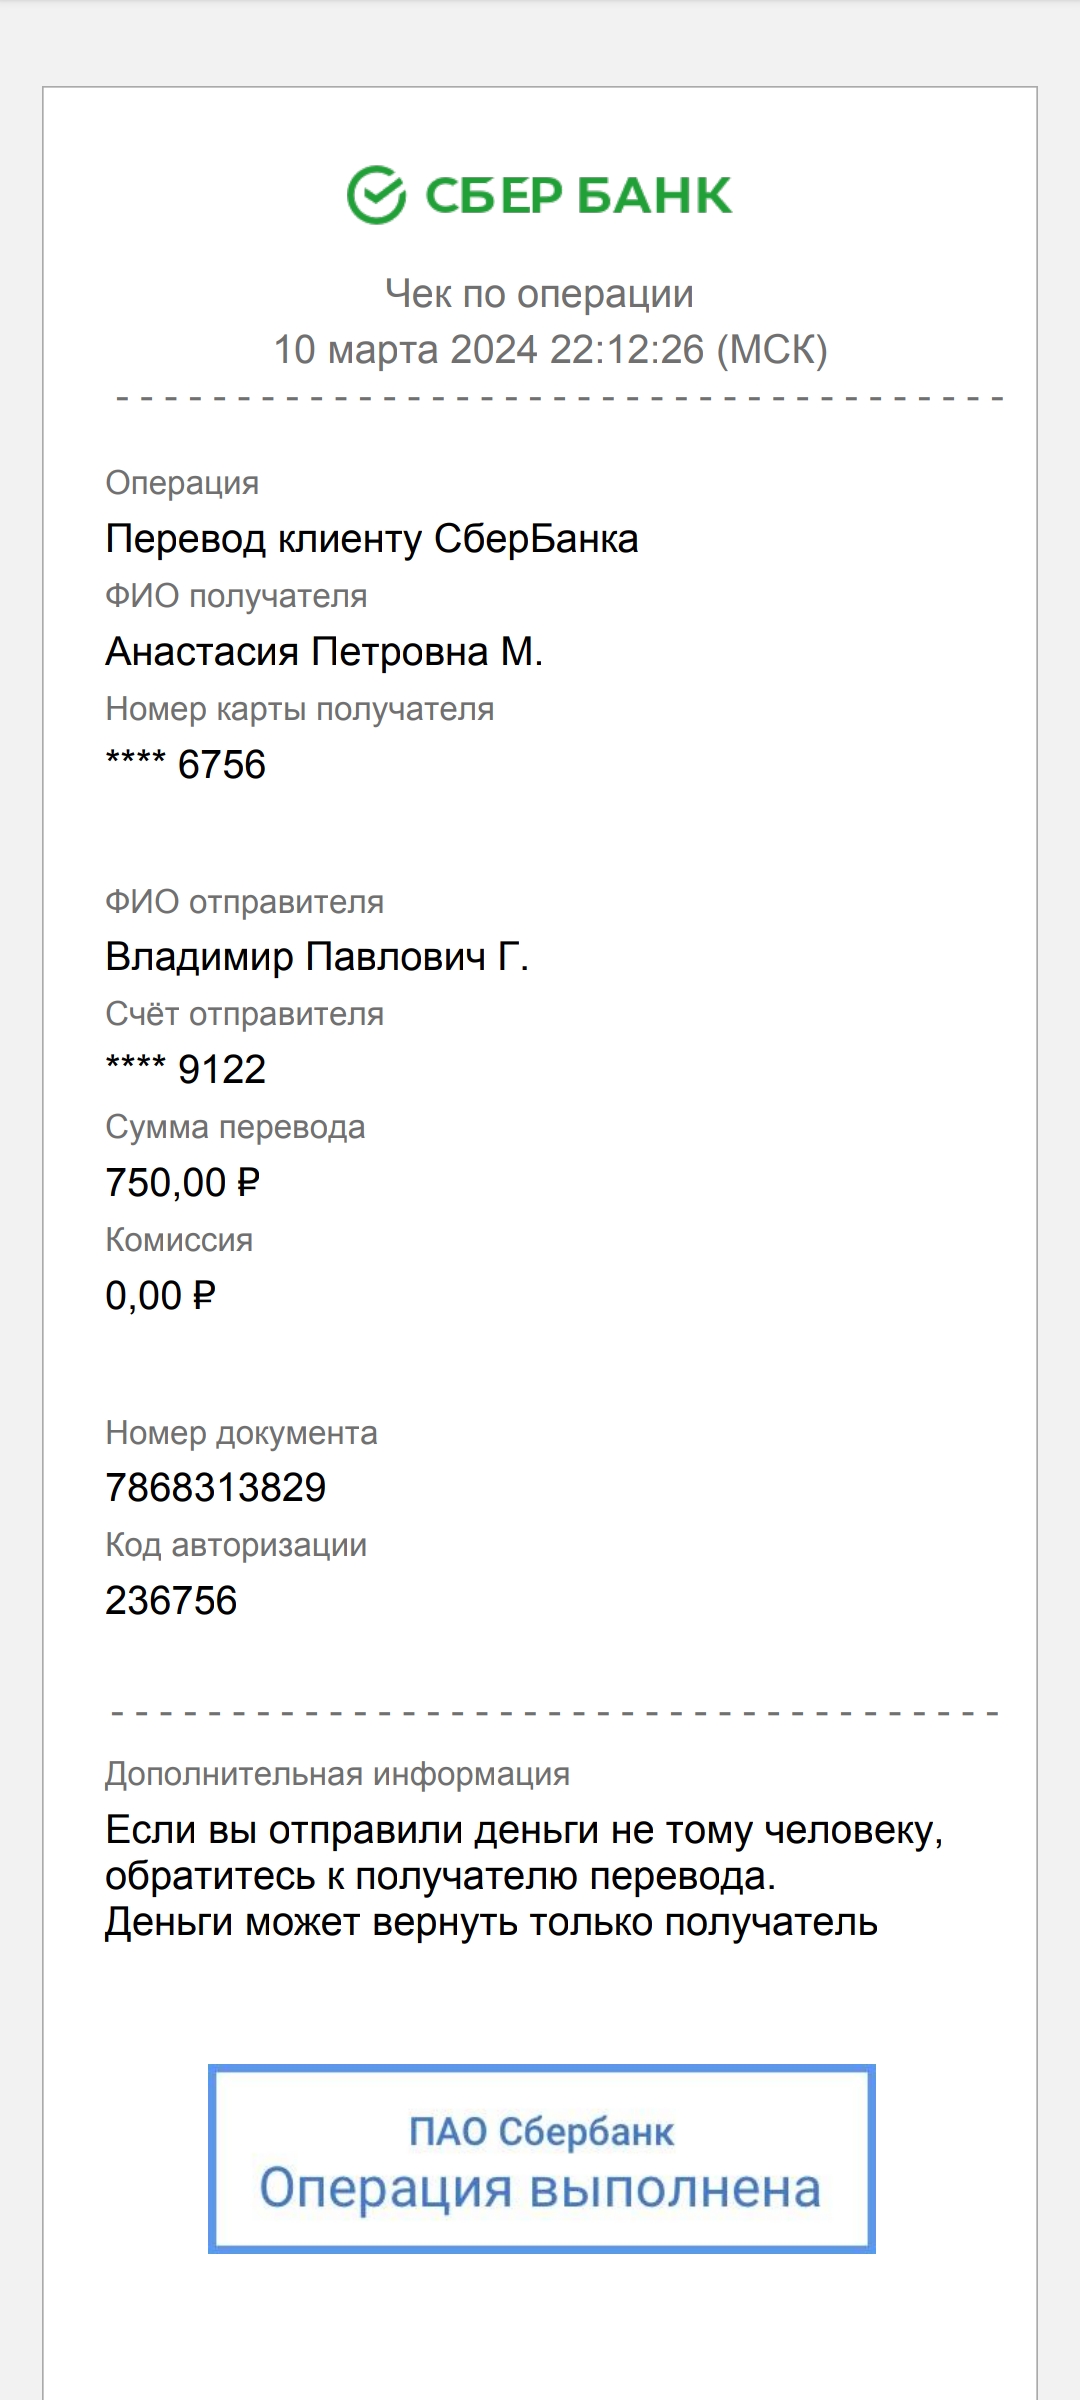Click authorization code 236756

pos(171,1601)
